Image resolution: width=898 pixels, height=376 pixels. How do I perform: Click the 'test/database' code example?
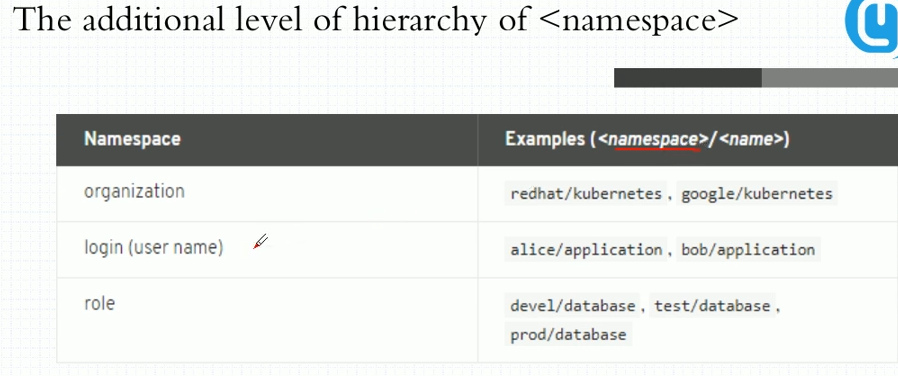coord(712,306)
